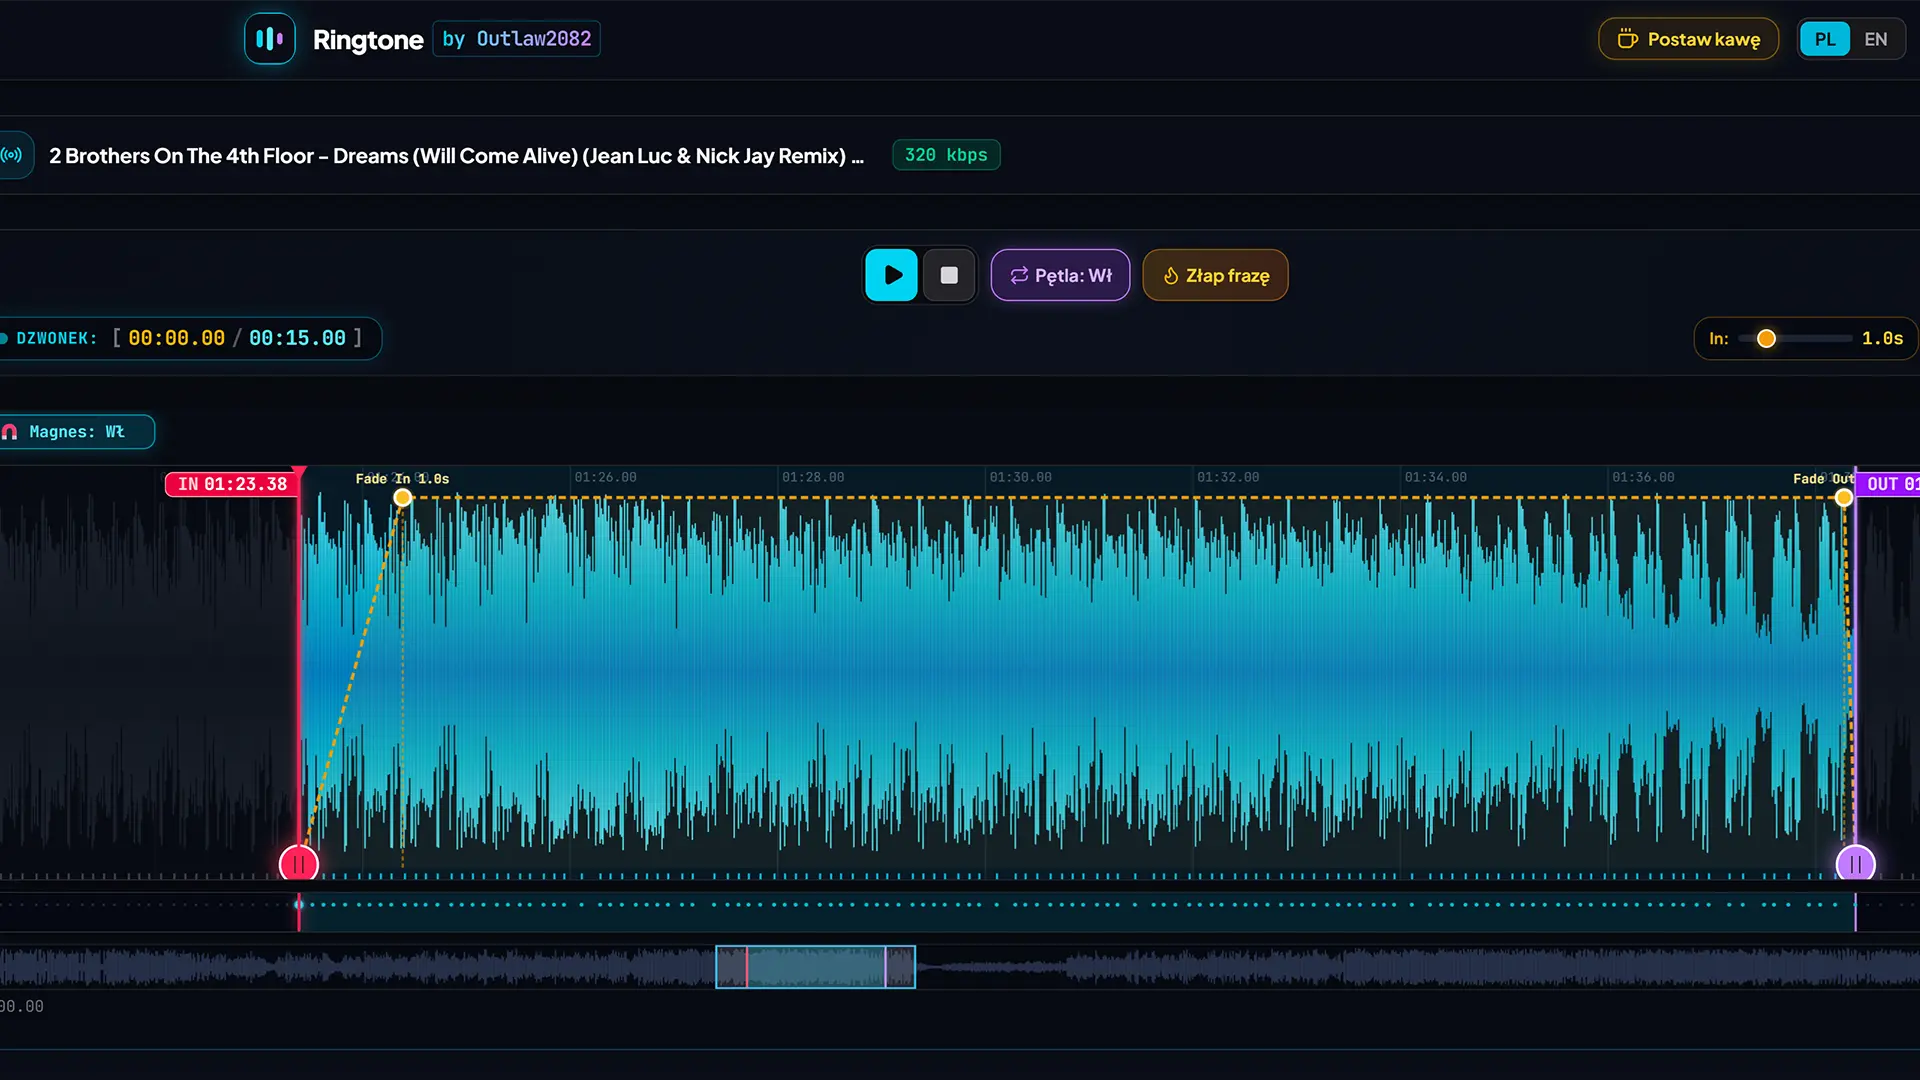Click the 1.0s fade In value
Screen dimensions: 1920x1080
click(1882, 339)
